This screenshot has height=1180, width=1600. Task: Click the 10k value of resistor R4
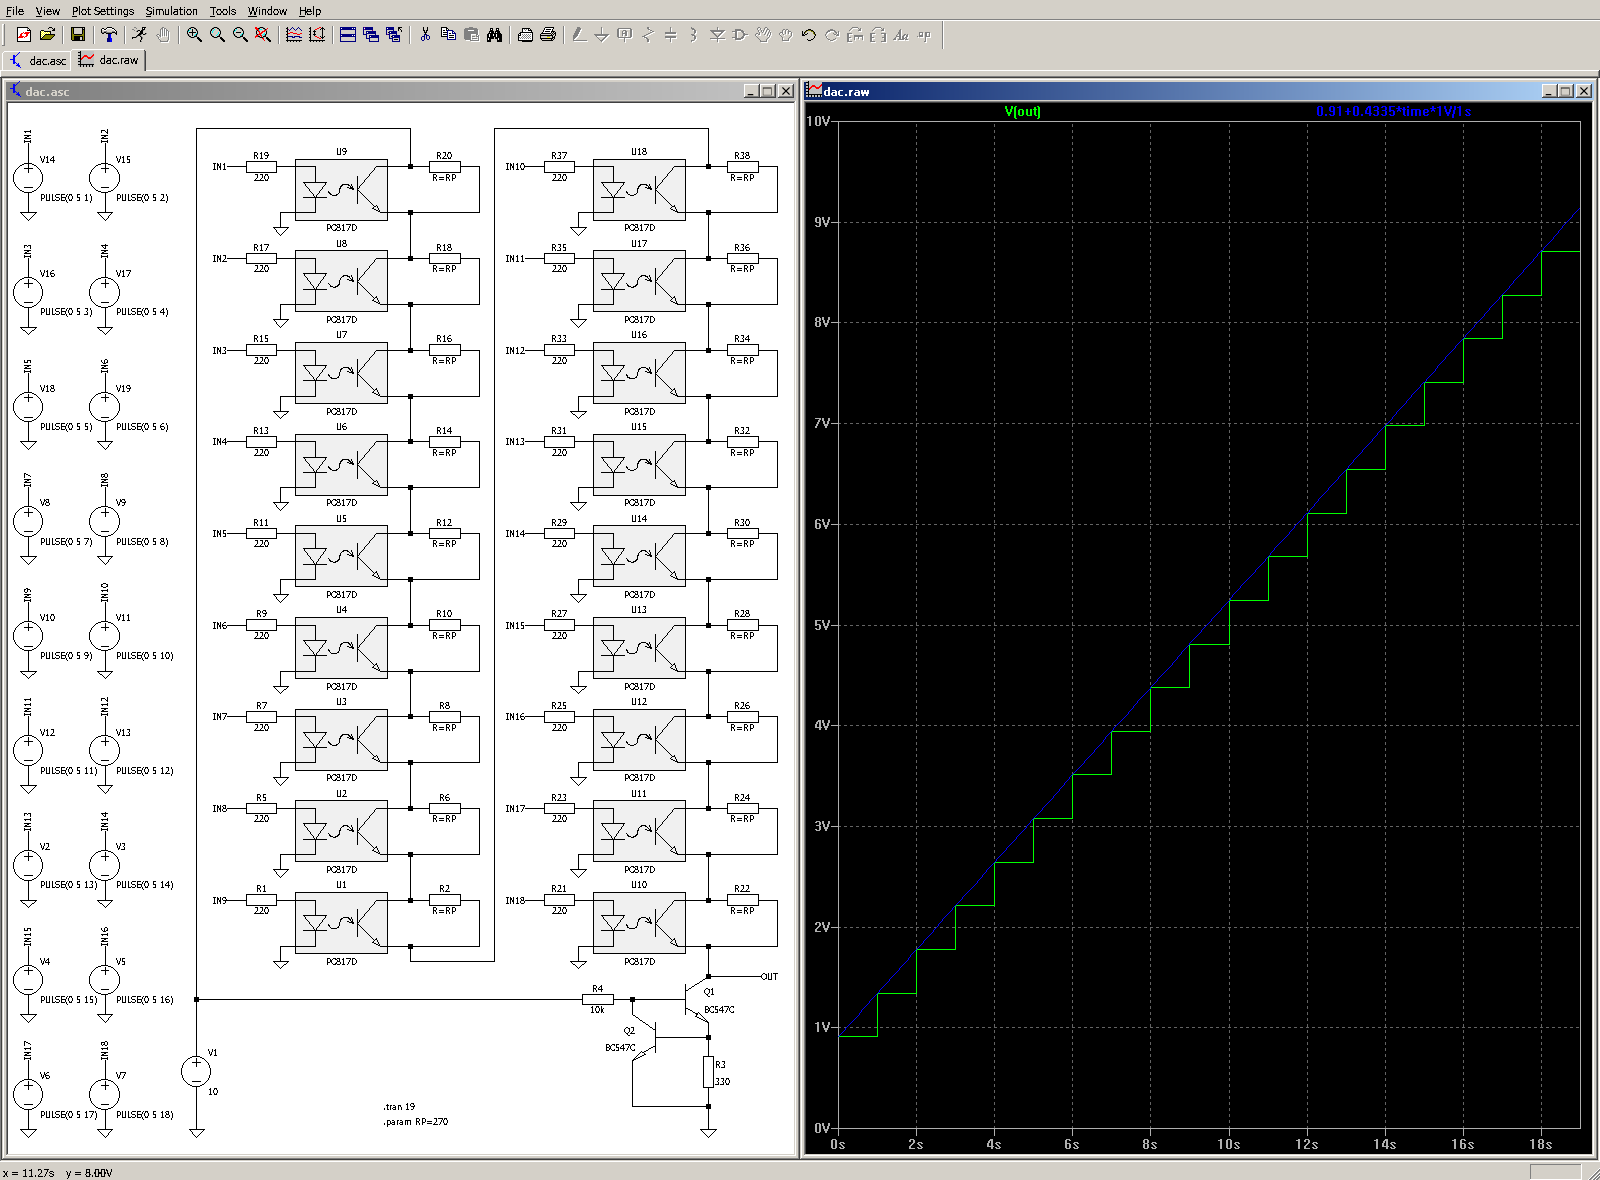pos(597,1010)
